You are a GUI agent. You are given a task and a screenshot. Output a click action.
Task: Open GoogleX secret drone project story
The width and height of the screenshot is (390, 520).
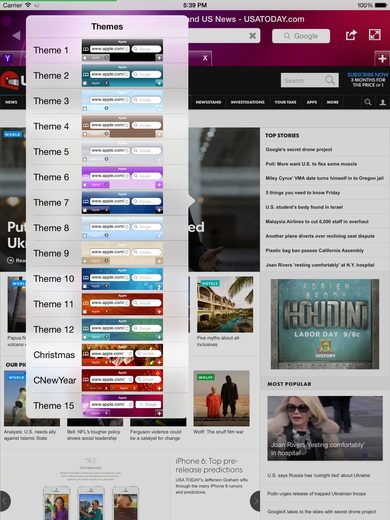click(321, 511)
